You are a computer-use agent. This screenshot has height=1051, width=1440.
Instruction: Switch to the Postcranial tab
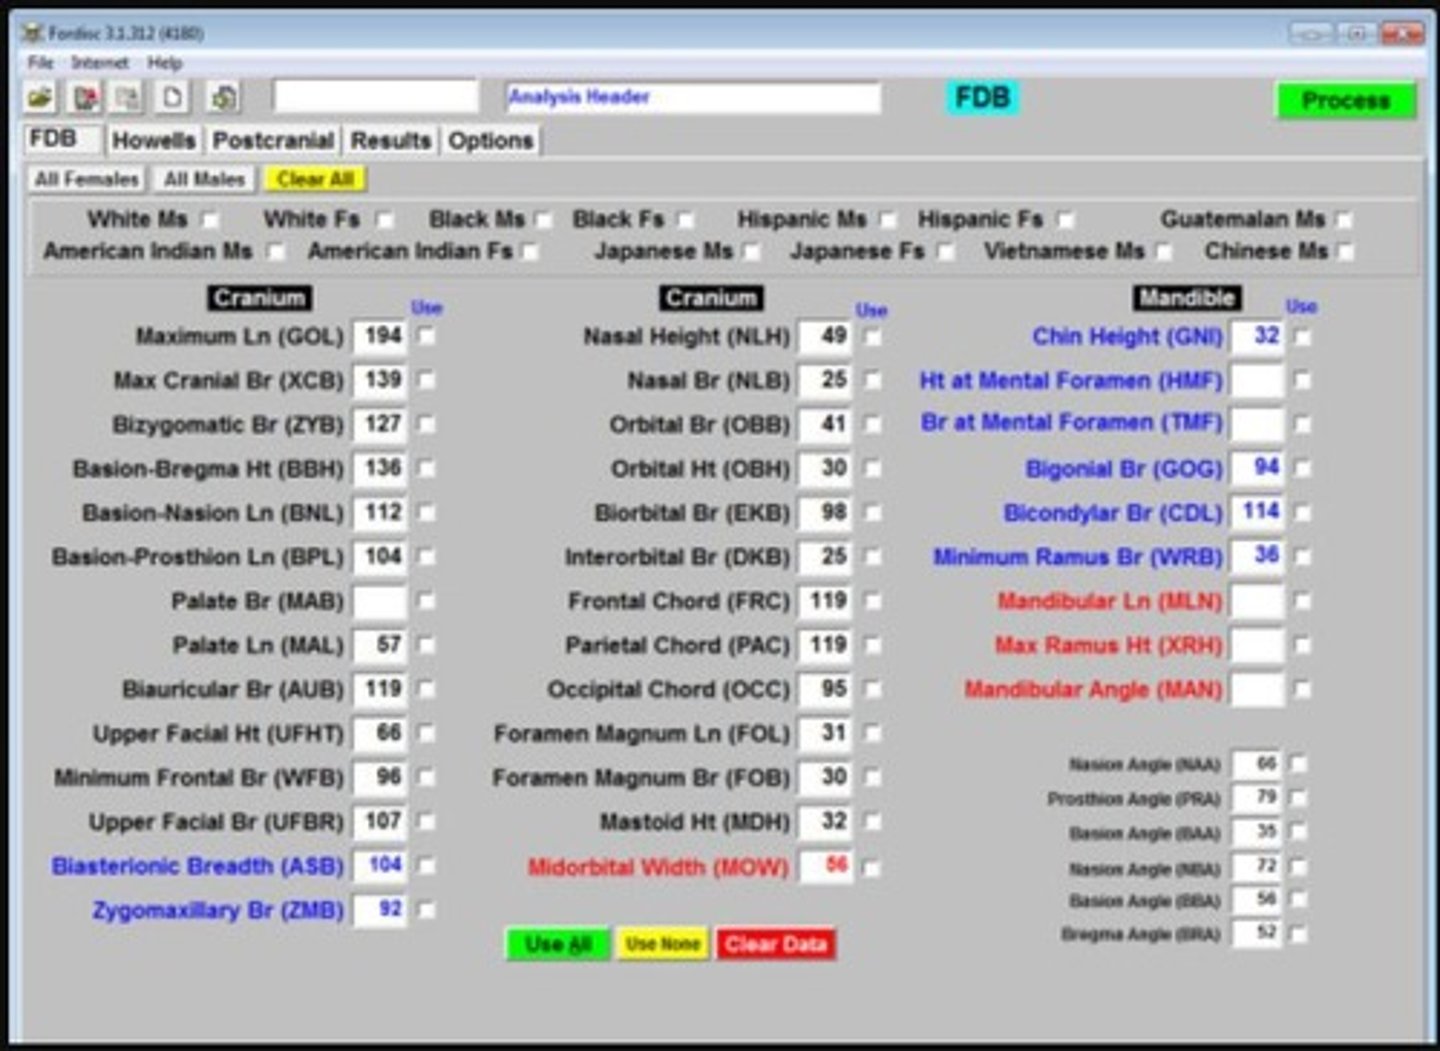[x=273, y=141]
